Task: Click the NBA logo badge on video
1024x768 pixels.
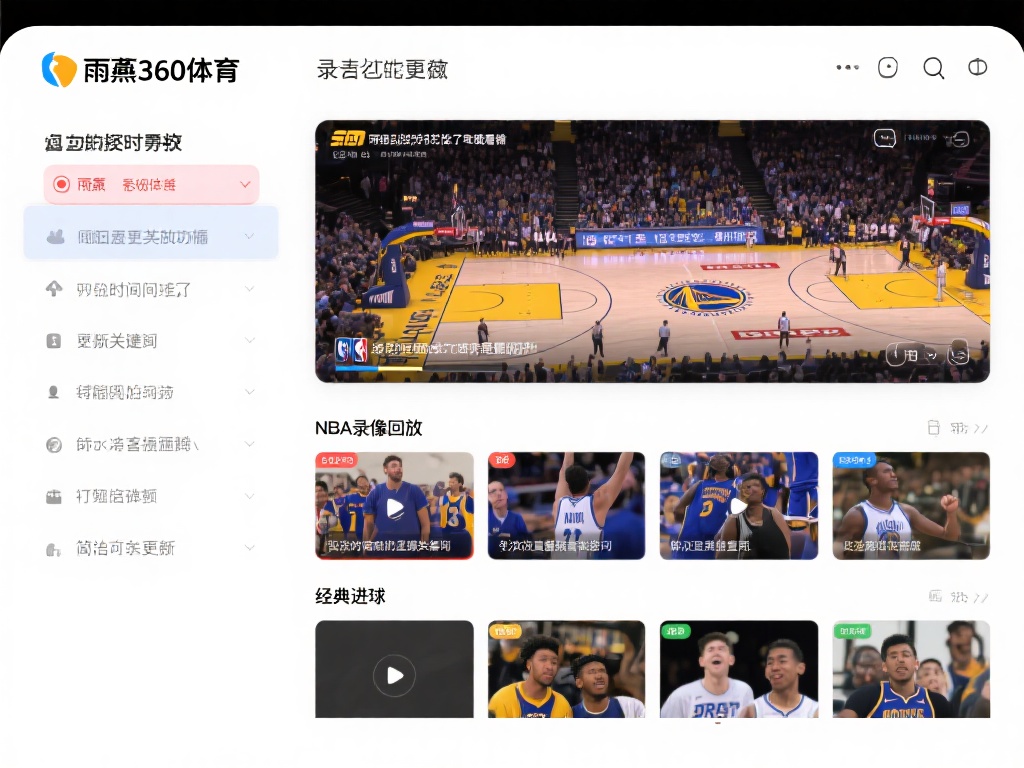Action: click(x=351, y=349)
